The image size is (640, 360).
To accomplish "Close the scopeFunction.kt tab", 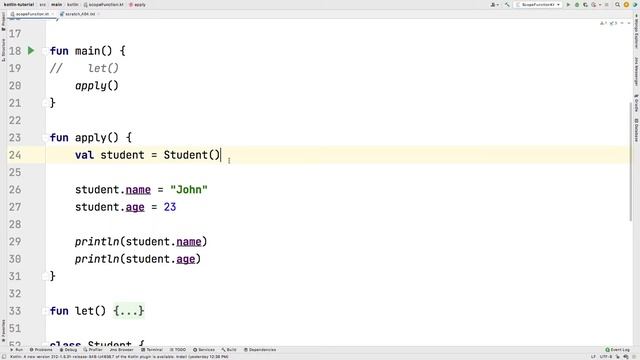I will pyautogui.click(x=53, y=14).
